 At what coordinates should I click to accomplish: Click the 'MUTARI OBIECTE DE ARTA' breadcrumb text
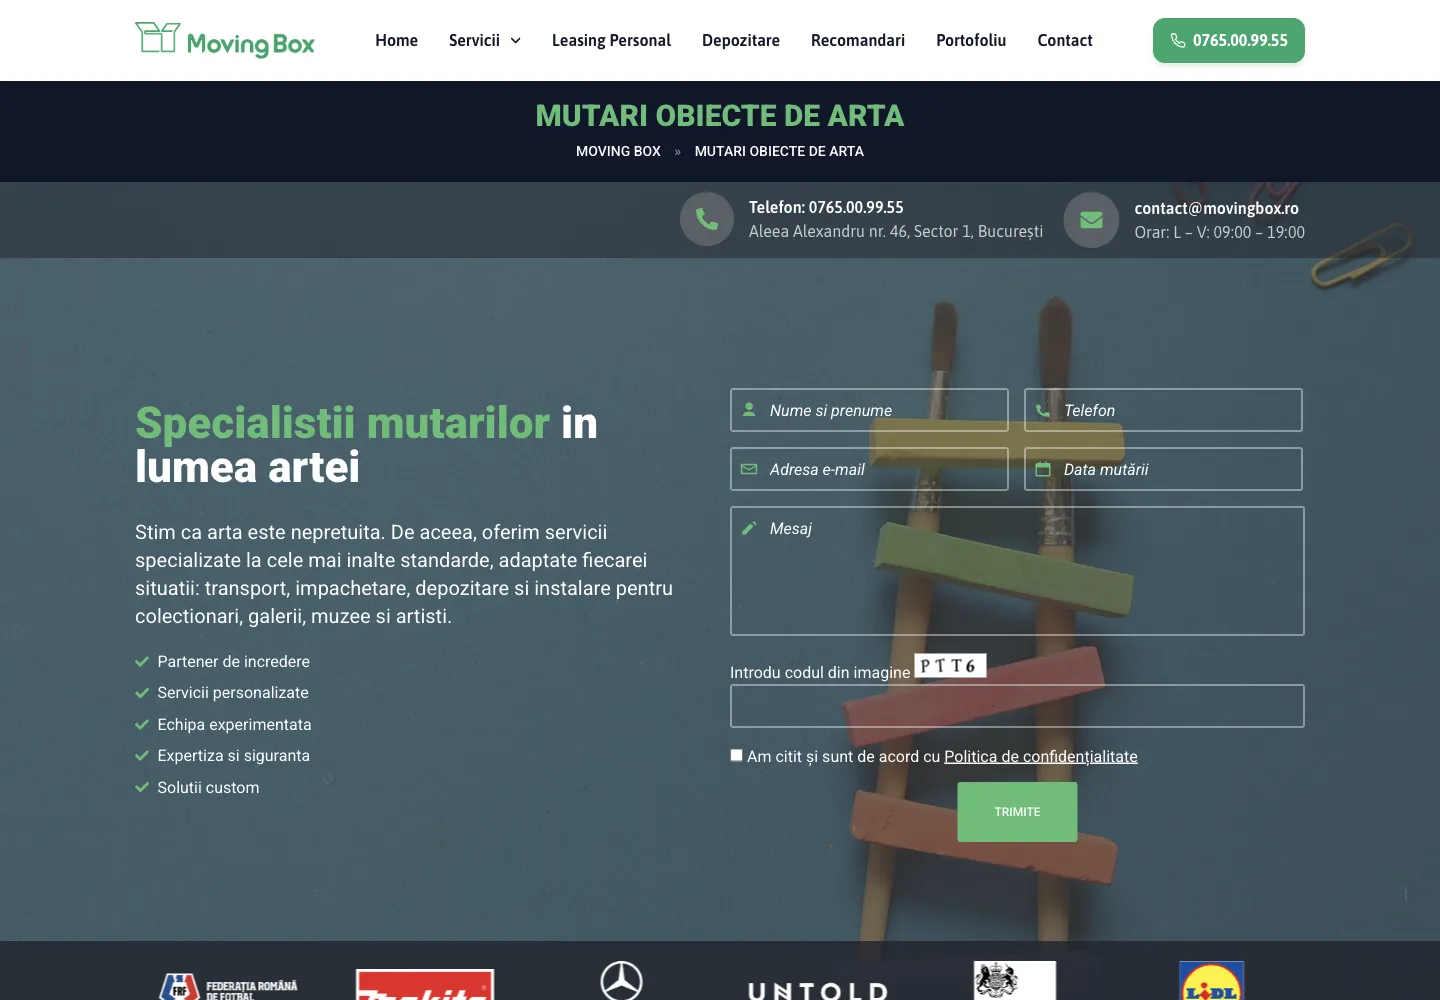point(779,151)
